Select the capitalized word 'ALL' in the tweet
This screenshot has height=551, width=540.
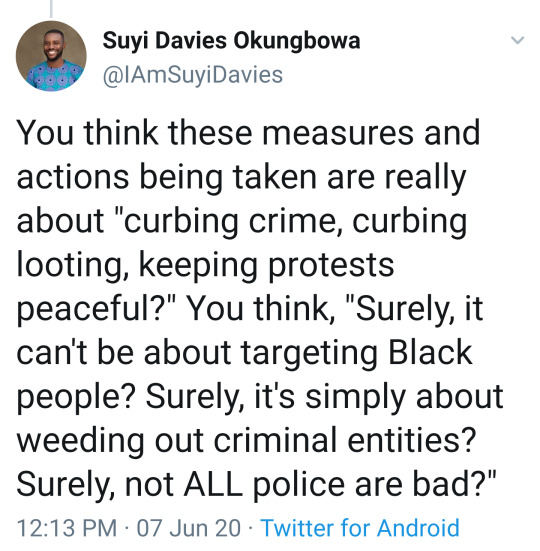point(213,484)
